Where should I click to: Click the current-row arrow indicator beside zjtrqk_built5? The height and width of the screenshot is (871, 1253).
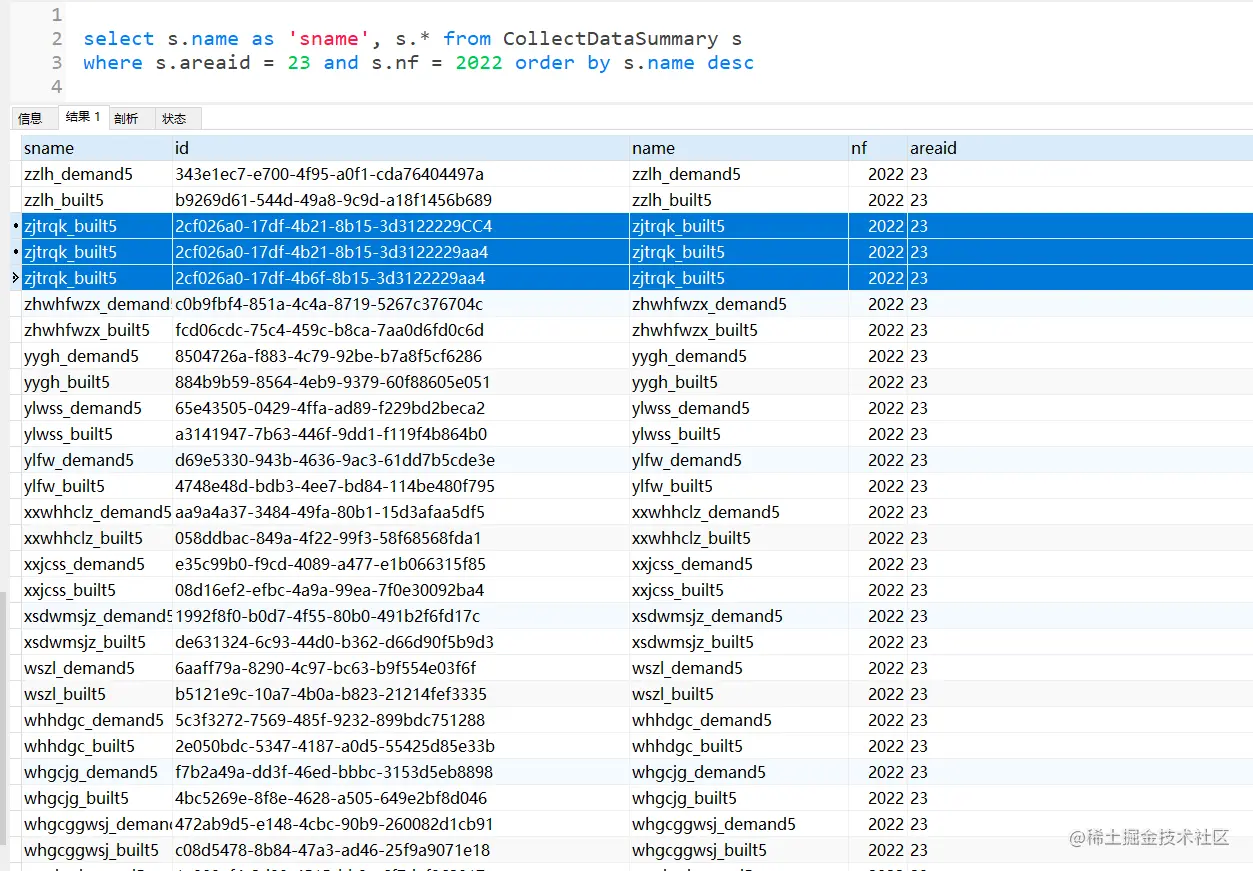coord(15,278)
